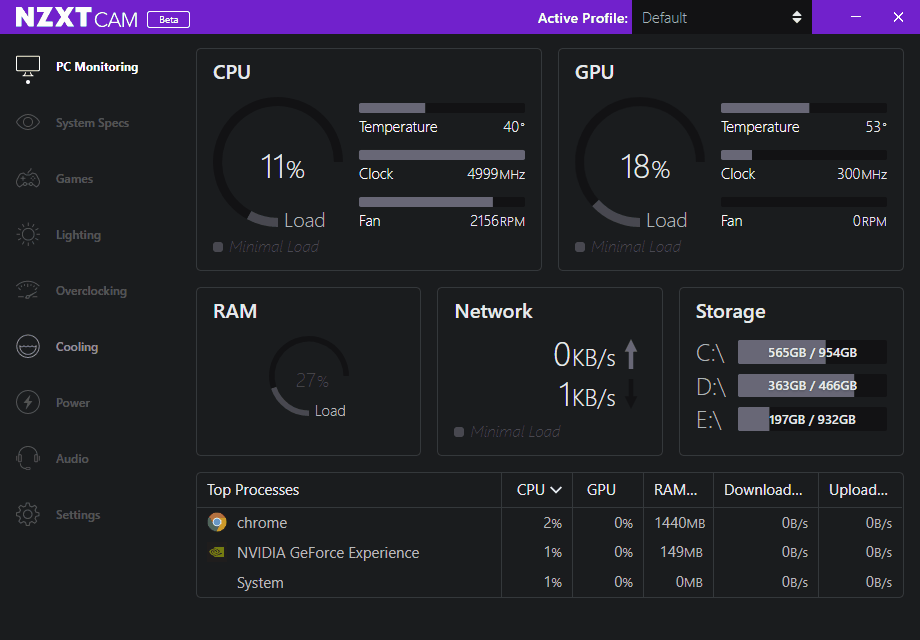The width and height of the screenshot is (920, 640).
Task: Select the Power lightning bolt icon
Action: [28, 403]
